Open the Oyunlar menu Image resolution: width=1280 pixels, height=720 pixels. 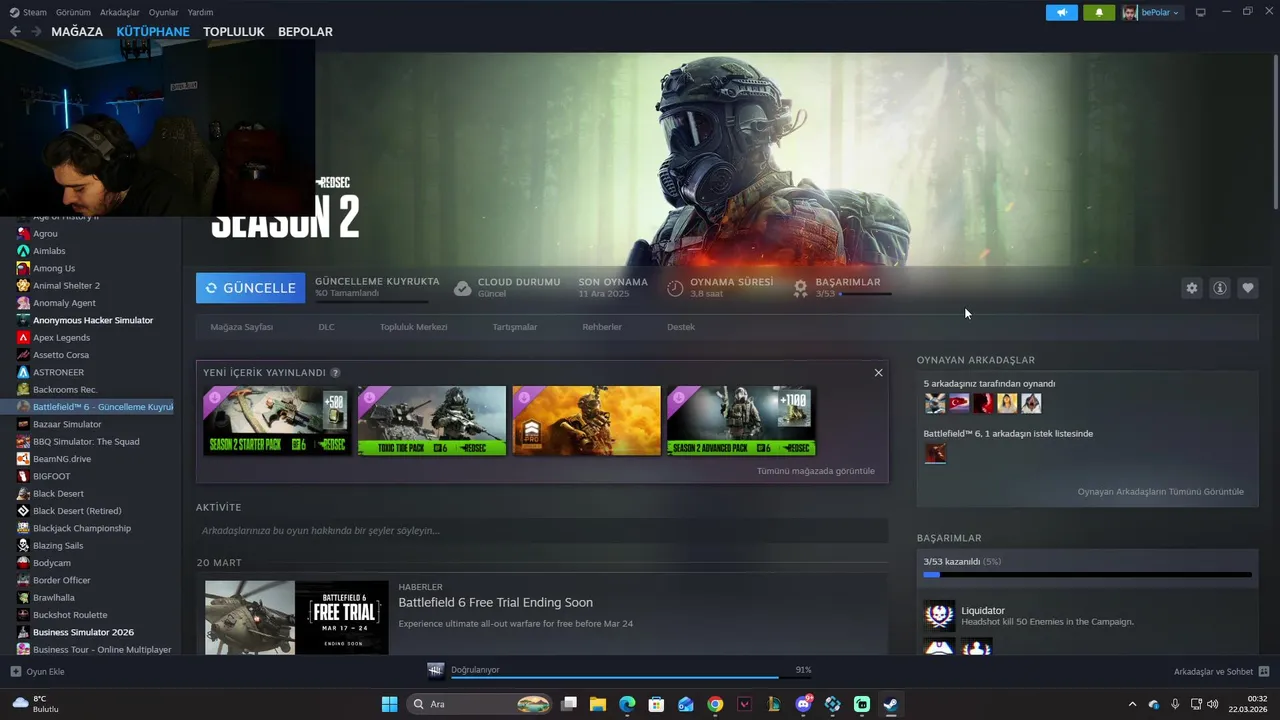click(163, 12)
